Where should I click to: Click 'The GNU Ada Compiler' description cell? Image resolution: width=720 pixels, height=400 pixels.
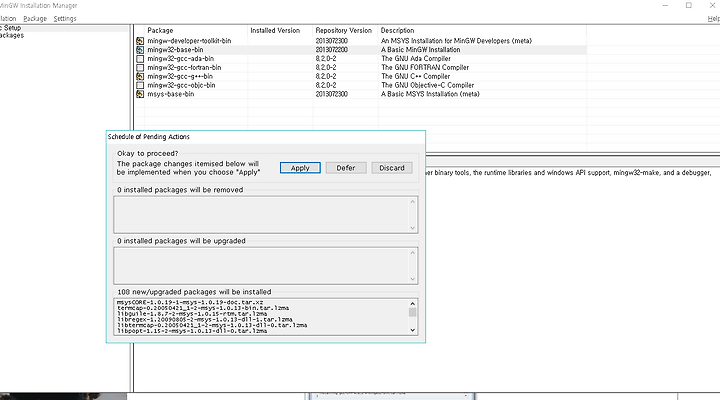click(416, 59)
